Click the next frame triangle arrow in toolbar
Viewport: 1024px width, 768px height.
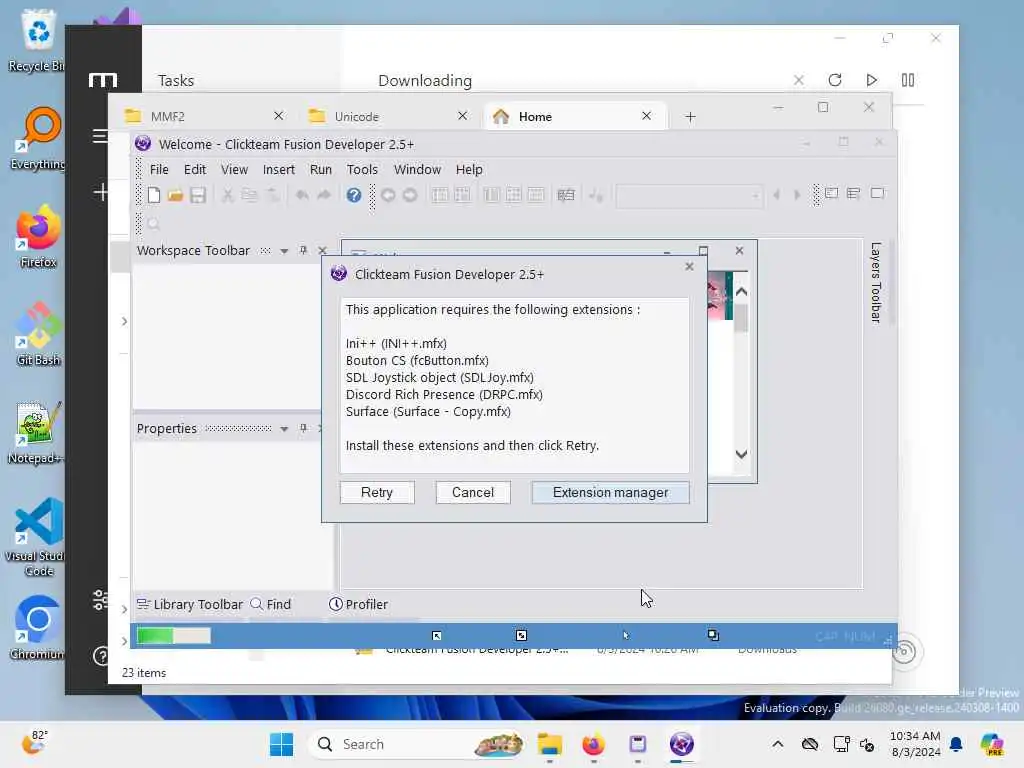[x=797, y=195]
